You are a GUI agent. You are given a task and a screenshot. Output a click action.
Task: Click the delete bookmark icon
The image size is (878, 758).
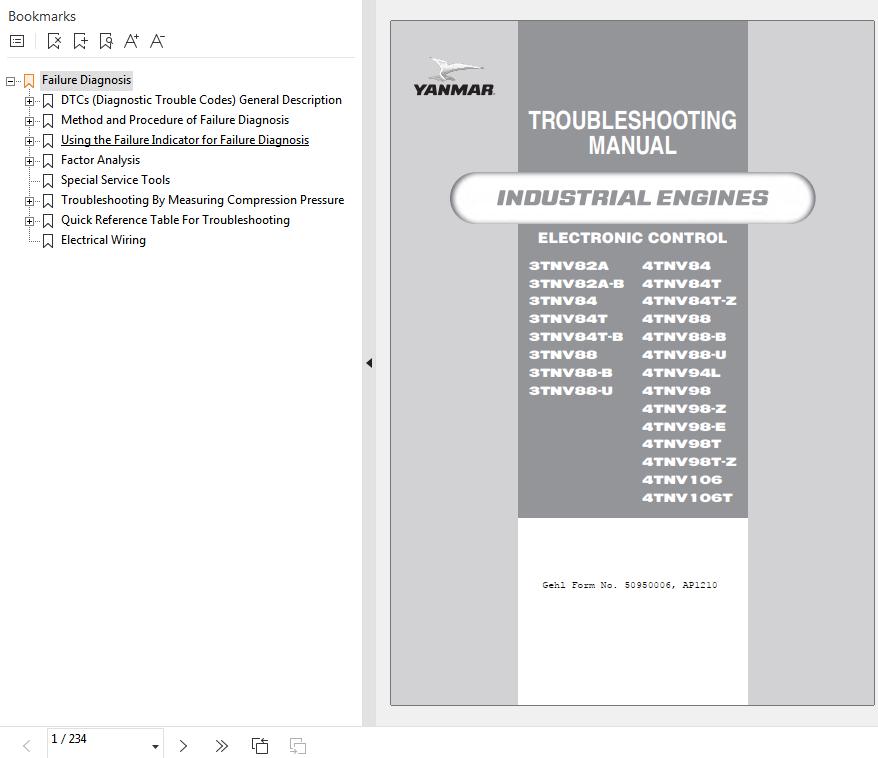coord(54,41)
